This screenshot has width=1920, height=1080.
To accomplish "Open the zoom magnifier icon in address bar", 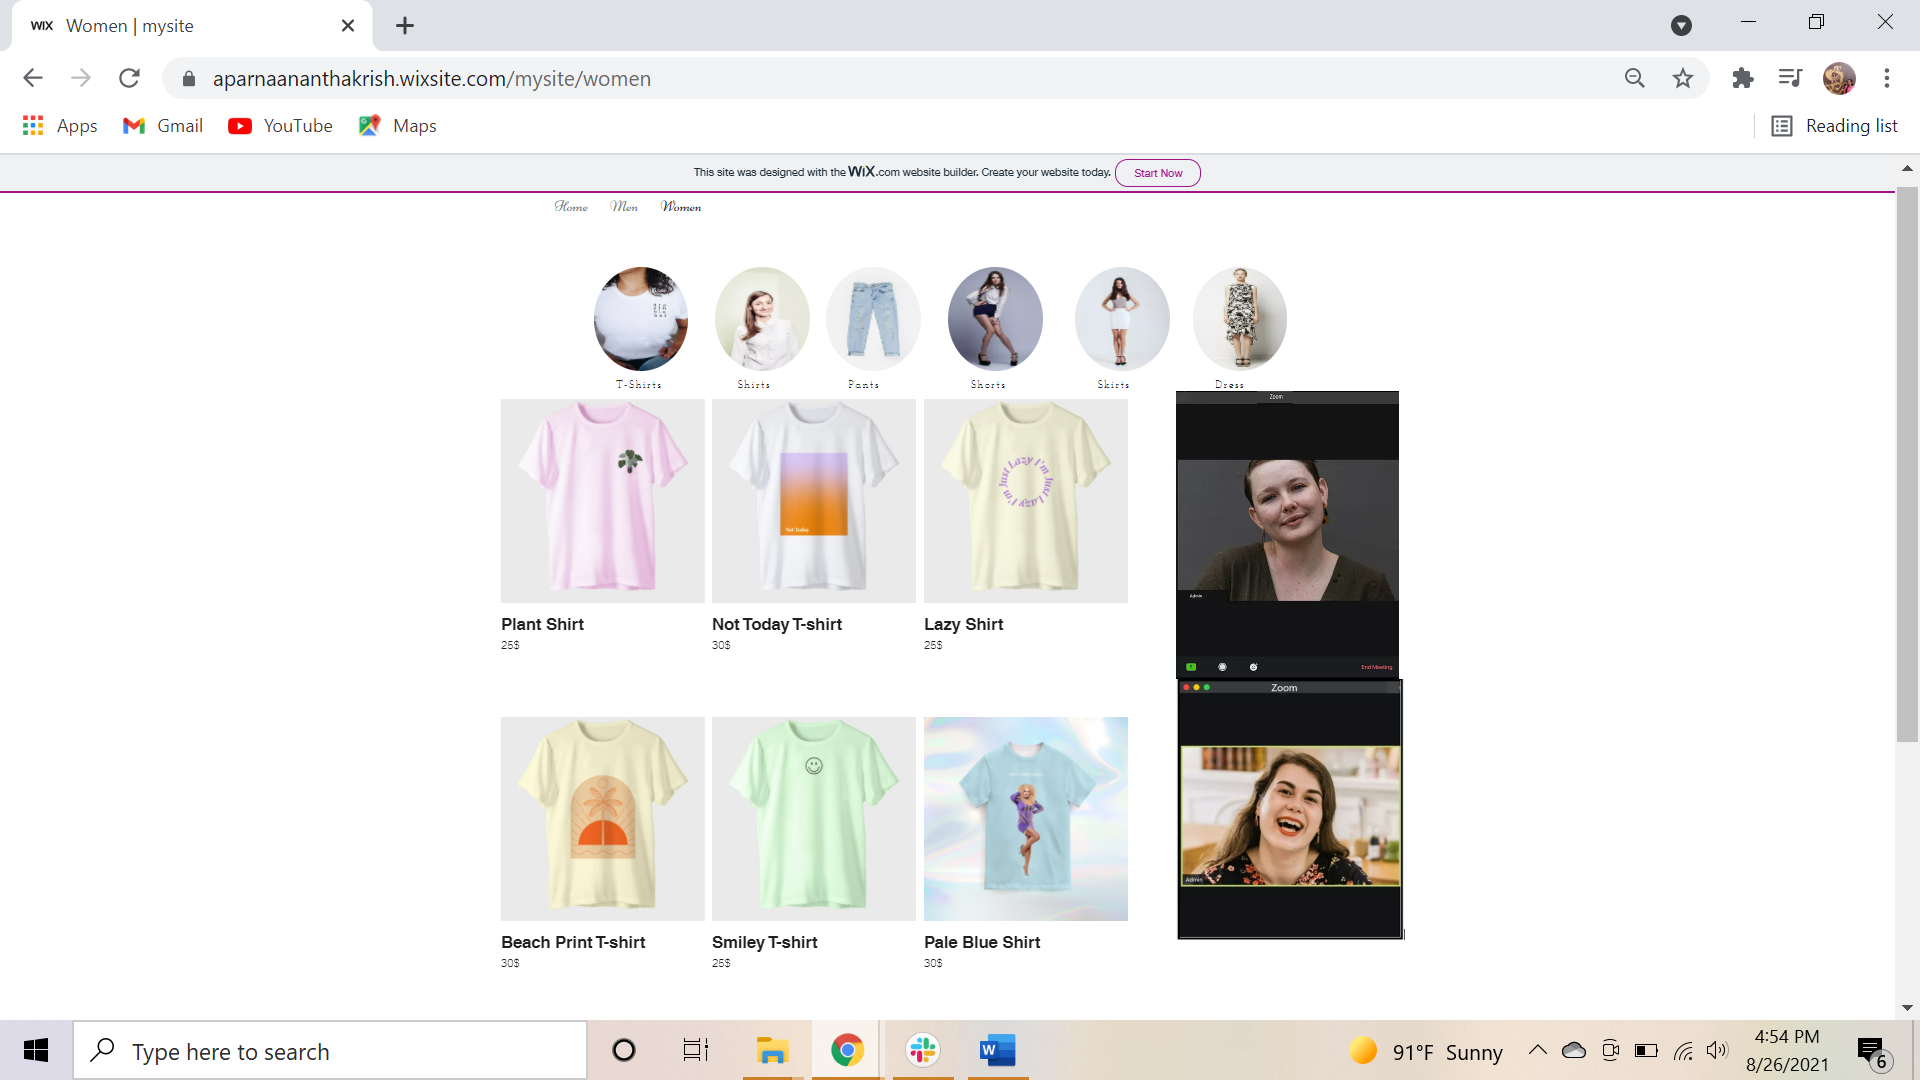I will tap(1635, 78).
